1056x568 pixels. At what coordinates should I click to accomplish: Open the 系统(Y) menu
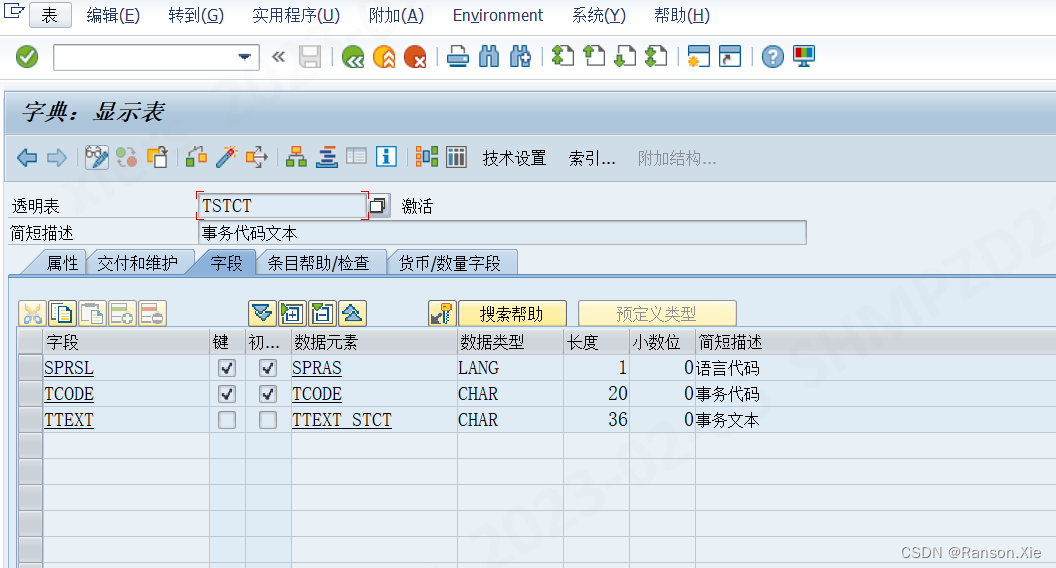(599, 15)
